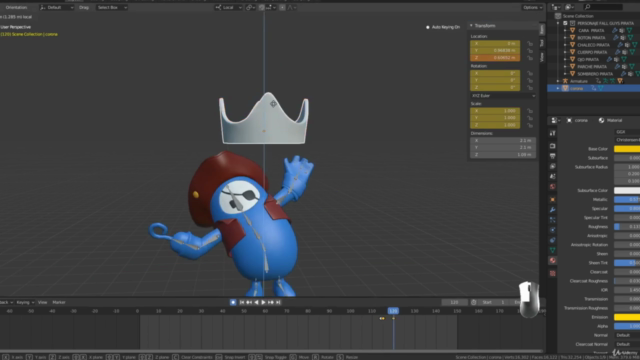
Task: Open the outliner filter dropdown
Action: coord(570,7)
